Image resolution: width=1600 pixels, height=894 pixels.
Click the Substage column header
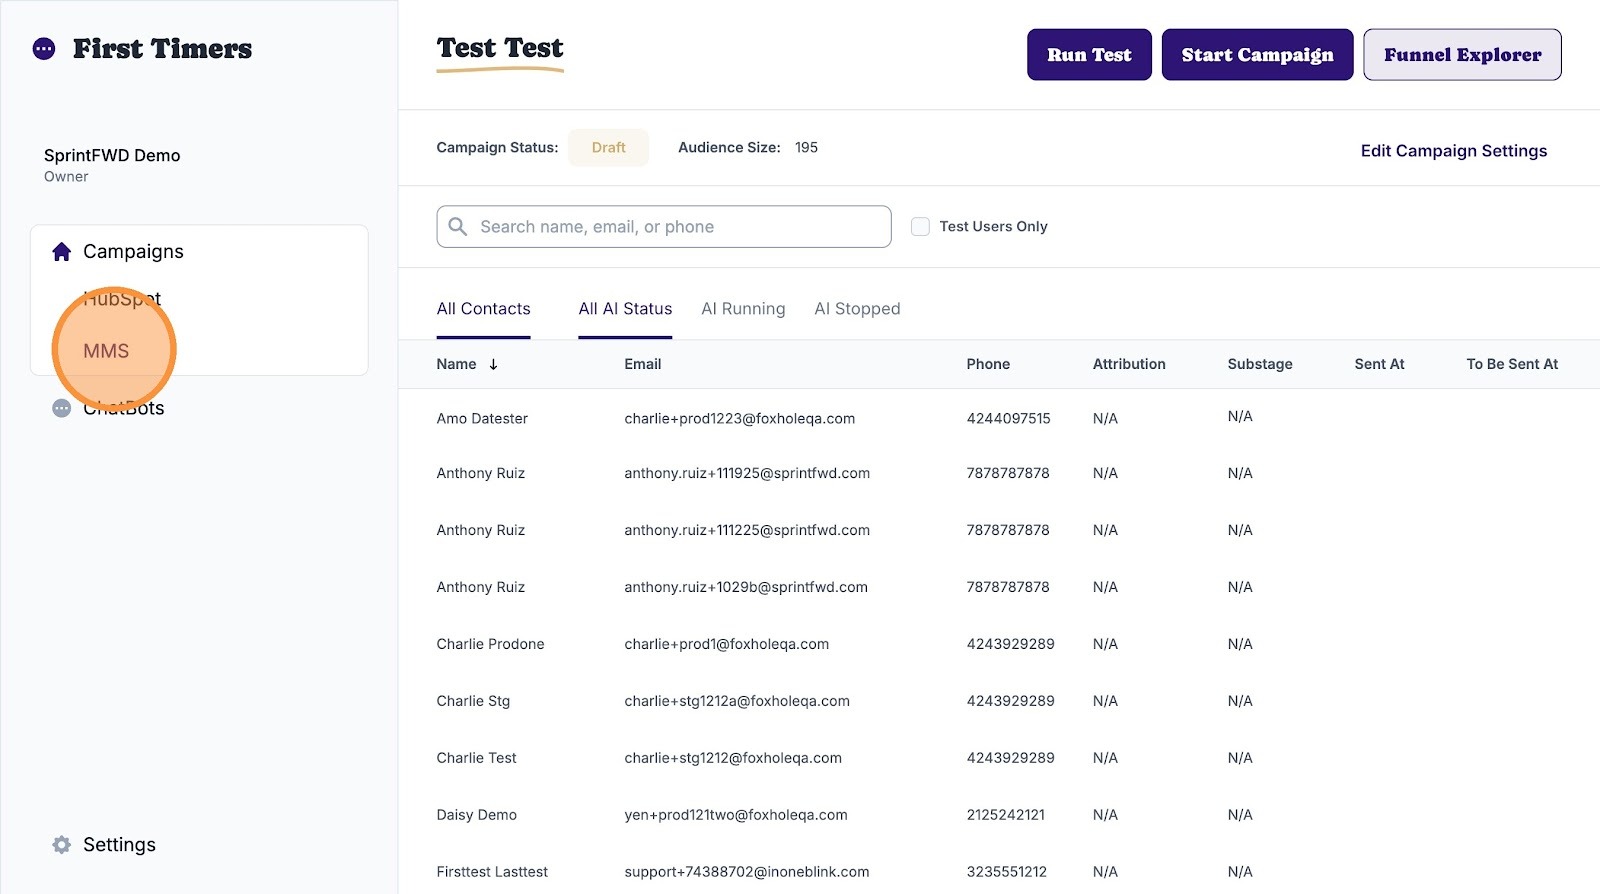coord(1260,365)
